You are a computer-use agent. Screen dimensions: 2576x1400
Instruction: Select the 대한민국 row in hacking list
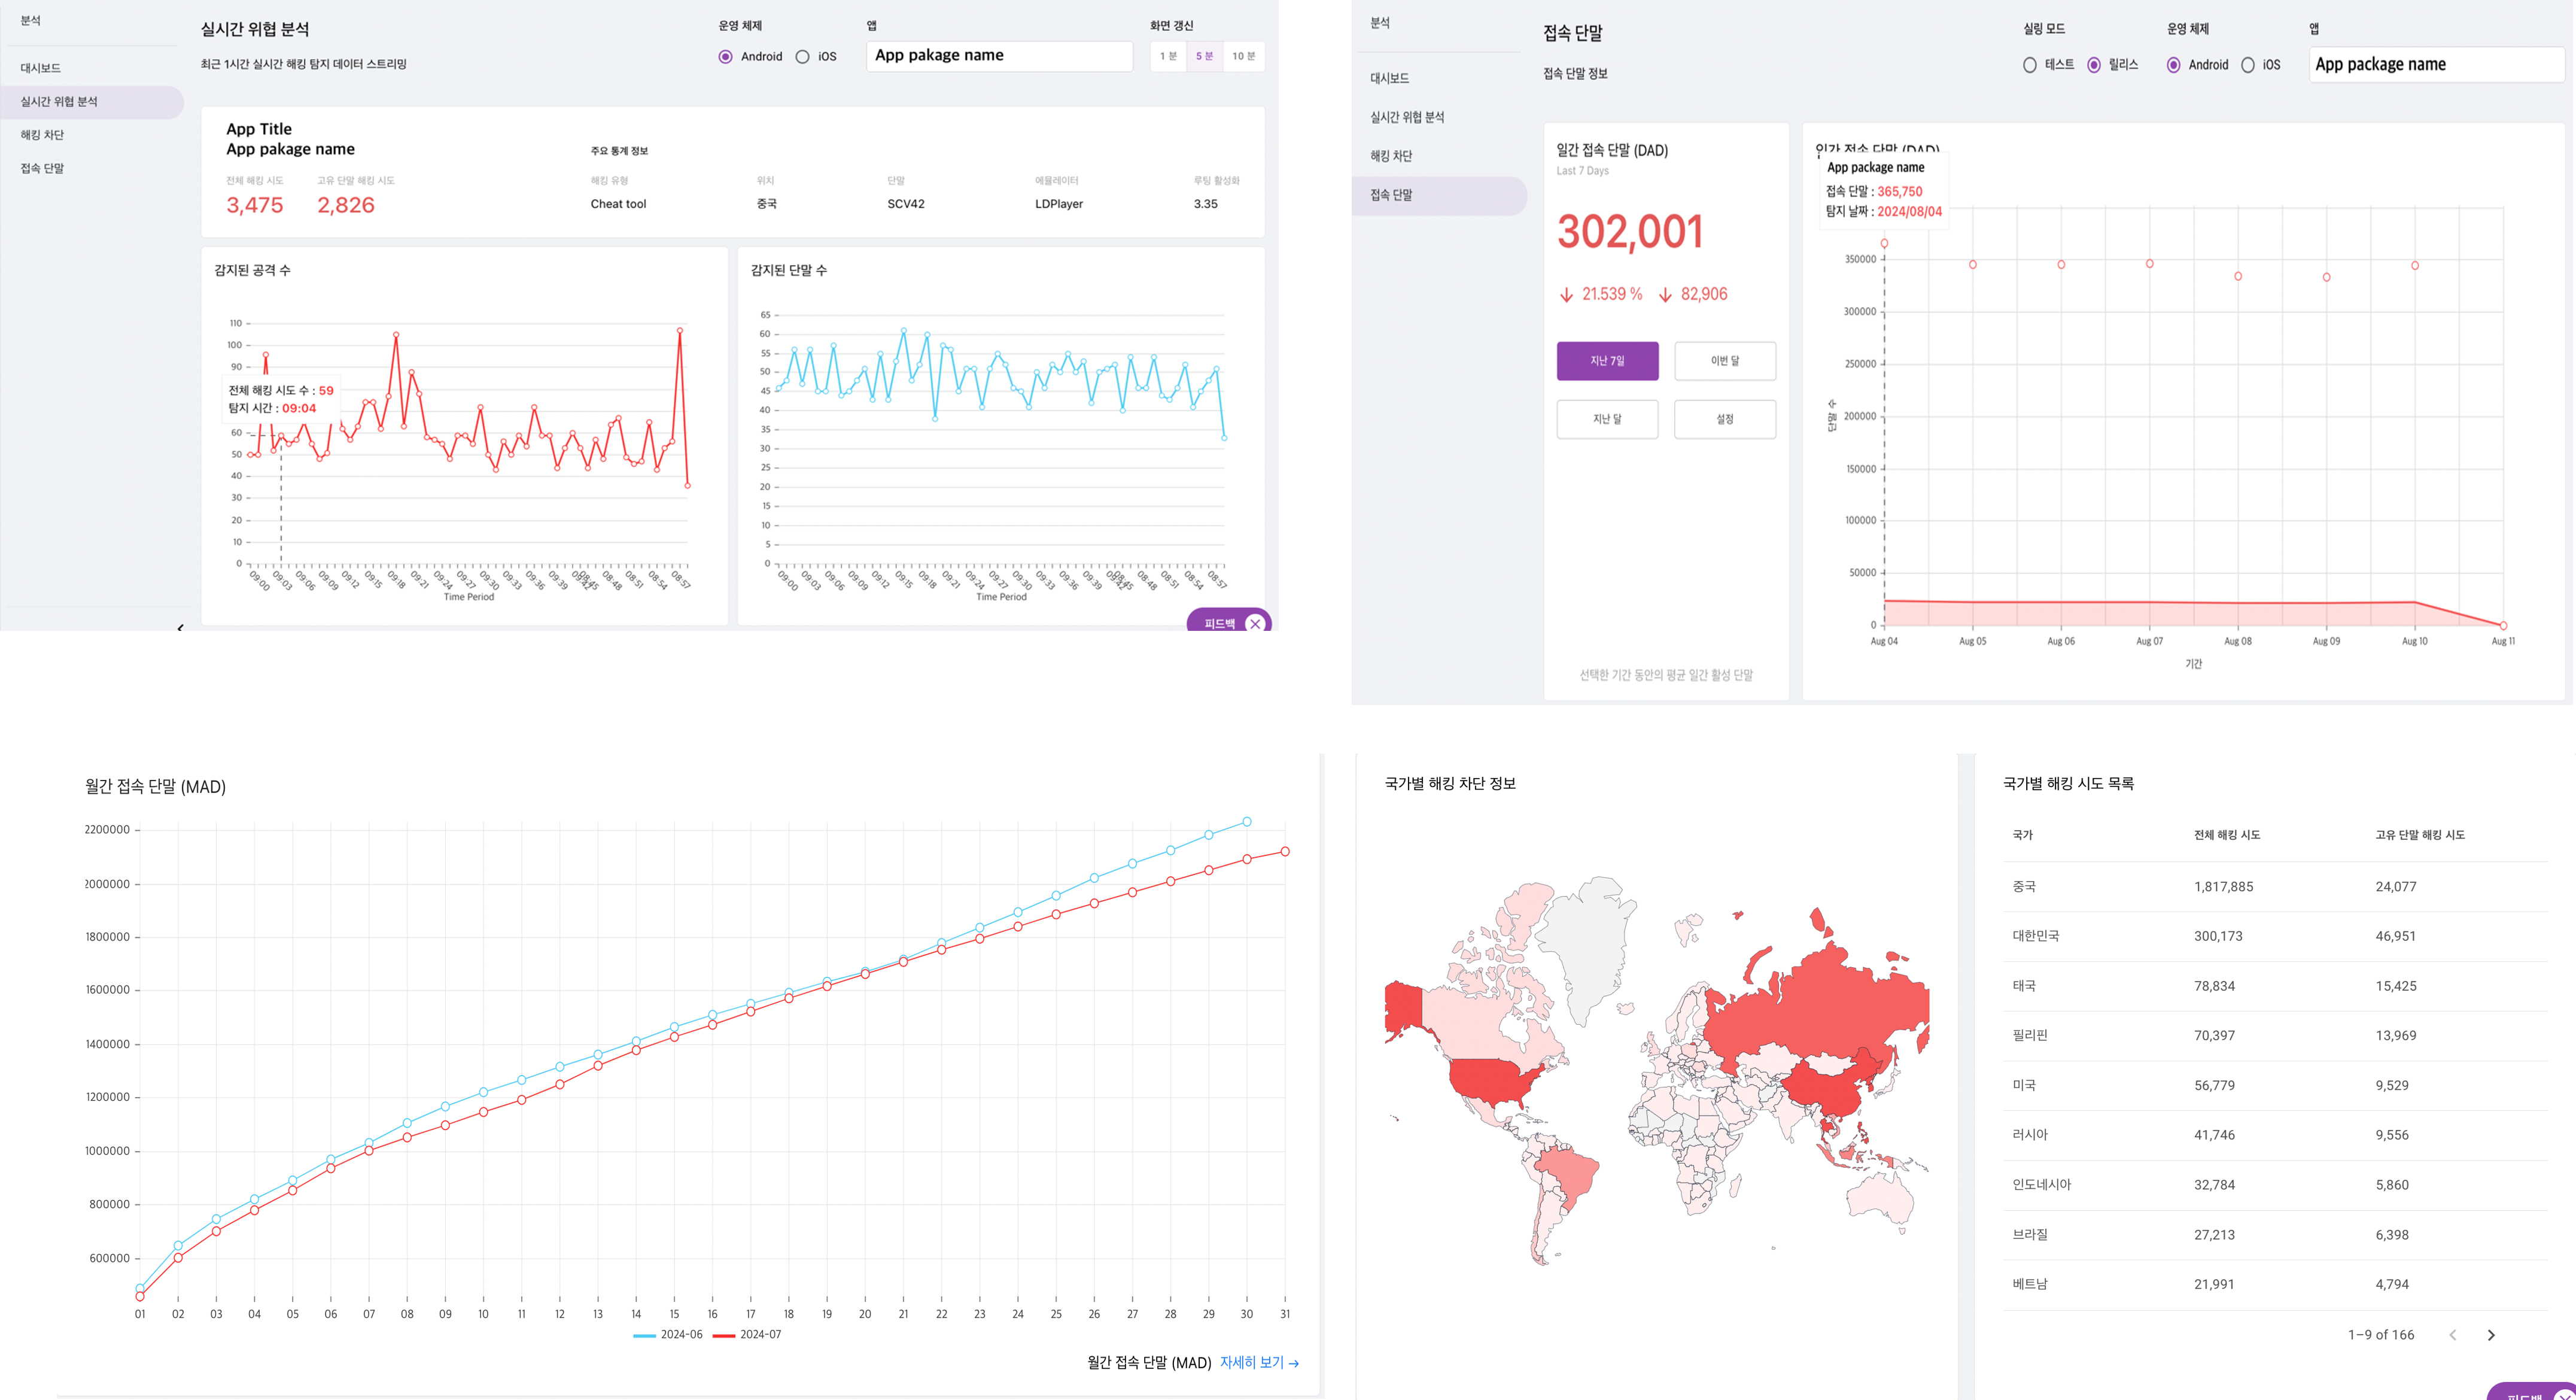2275,936
